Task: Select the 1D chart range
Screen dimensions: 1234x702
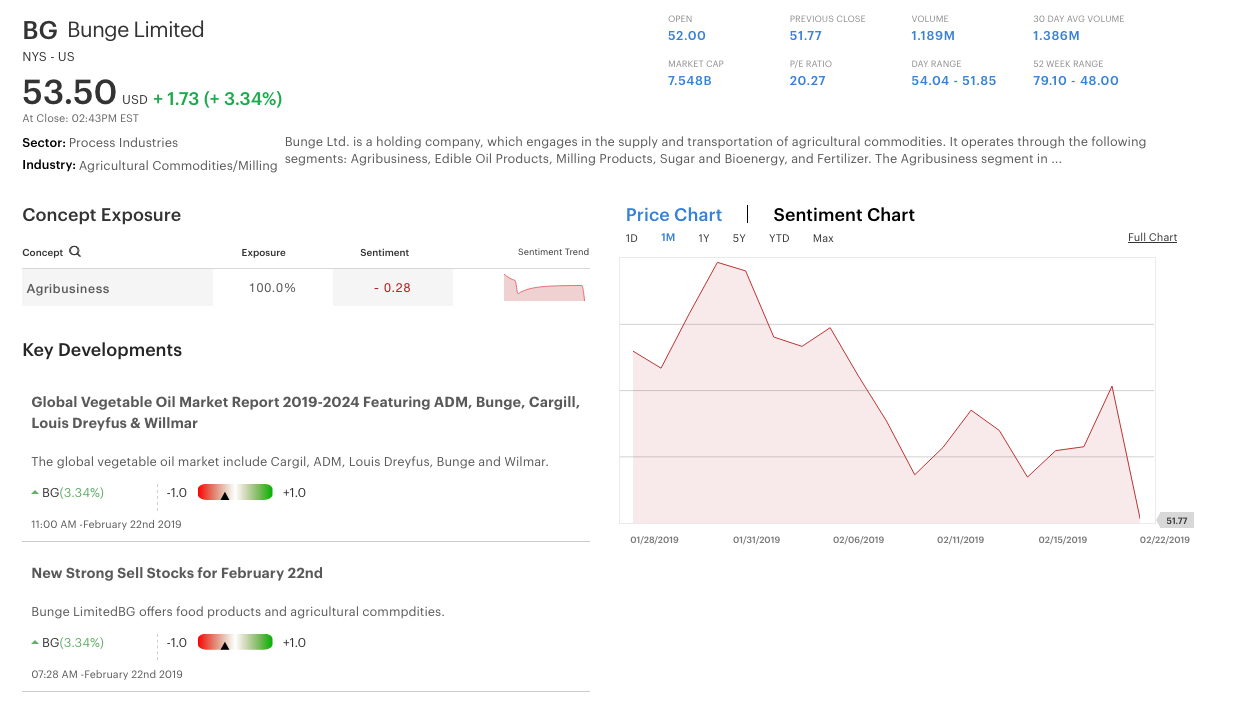Action: (x=632, y=238)
